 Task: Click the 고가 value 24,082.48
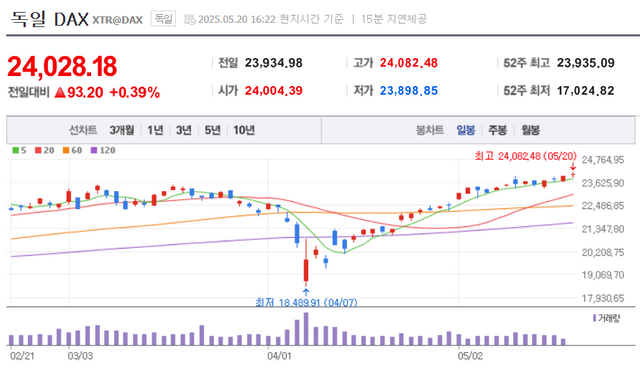click(x=409, y=63)
